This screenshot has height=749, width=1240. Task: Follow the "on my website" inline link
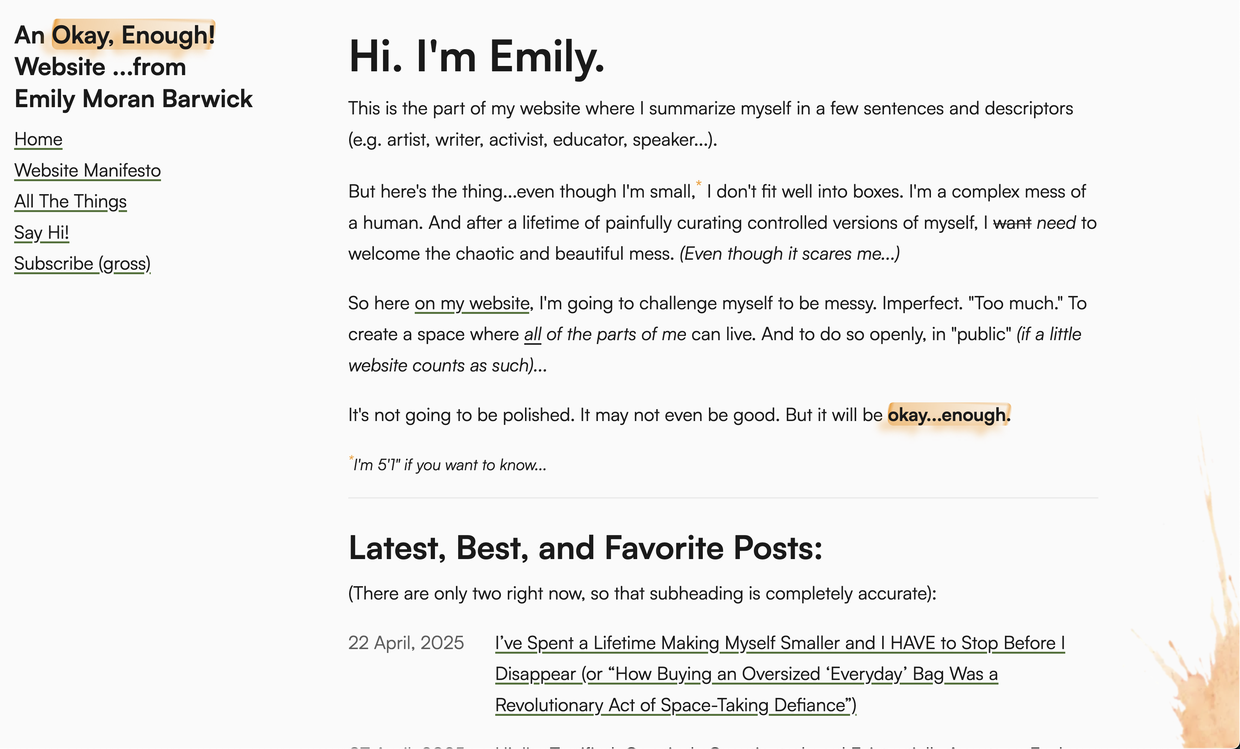click(x=472, y=303)
